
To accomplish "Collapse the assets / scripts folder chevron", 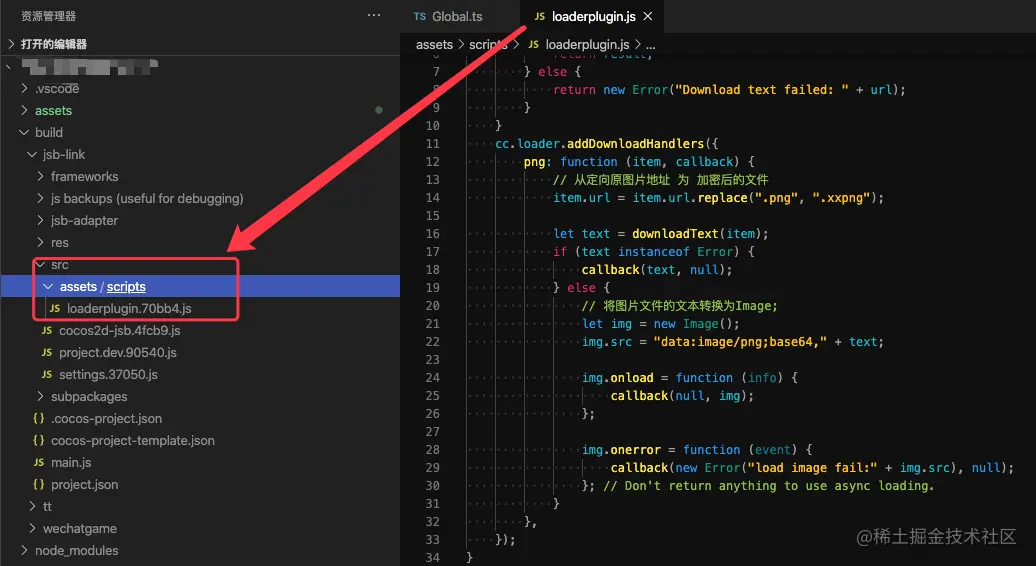I will pos(48,287).
